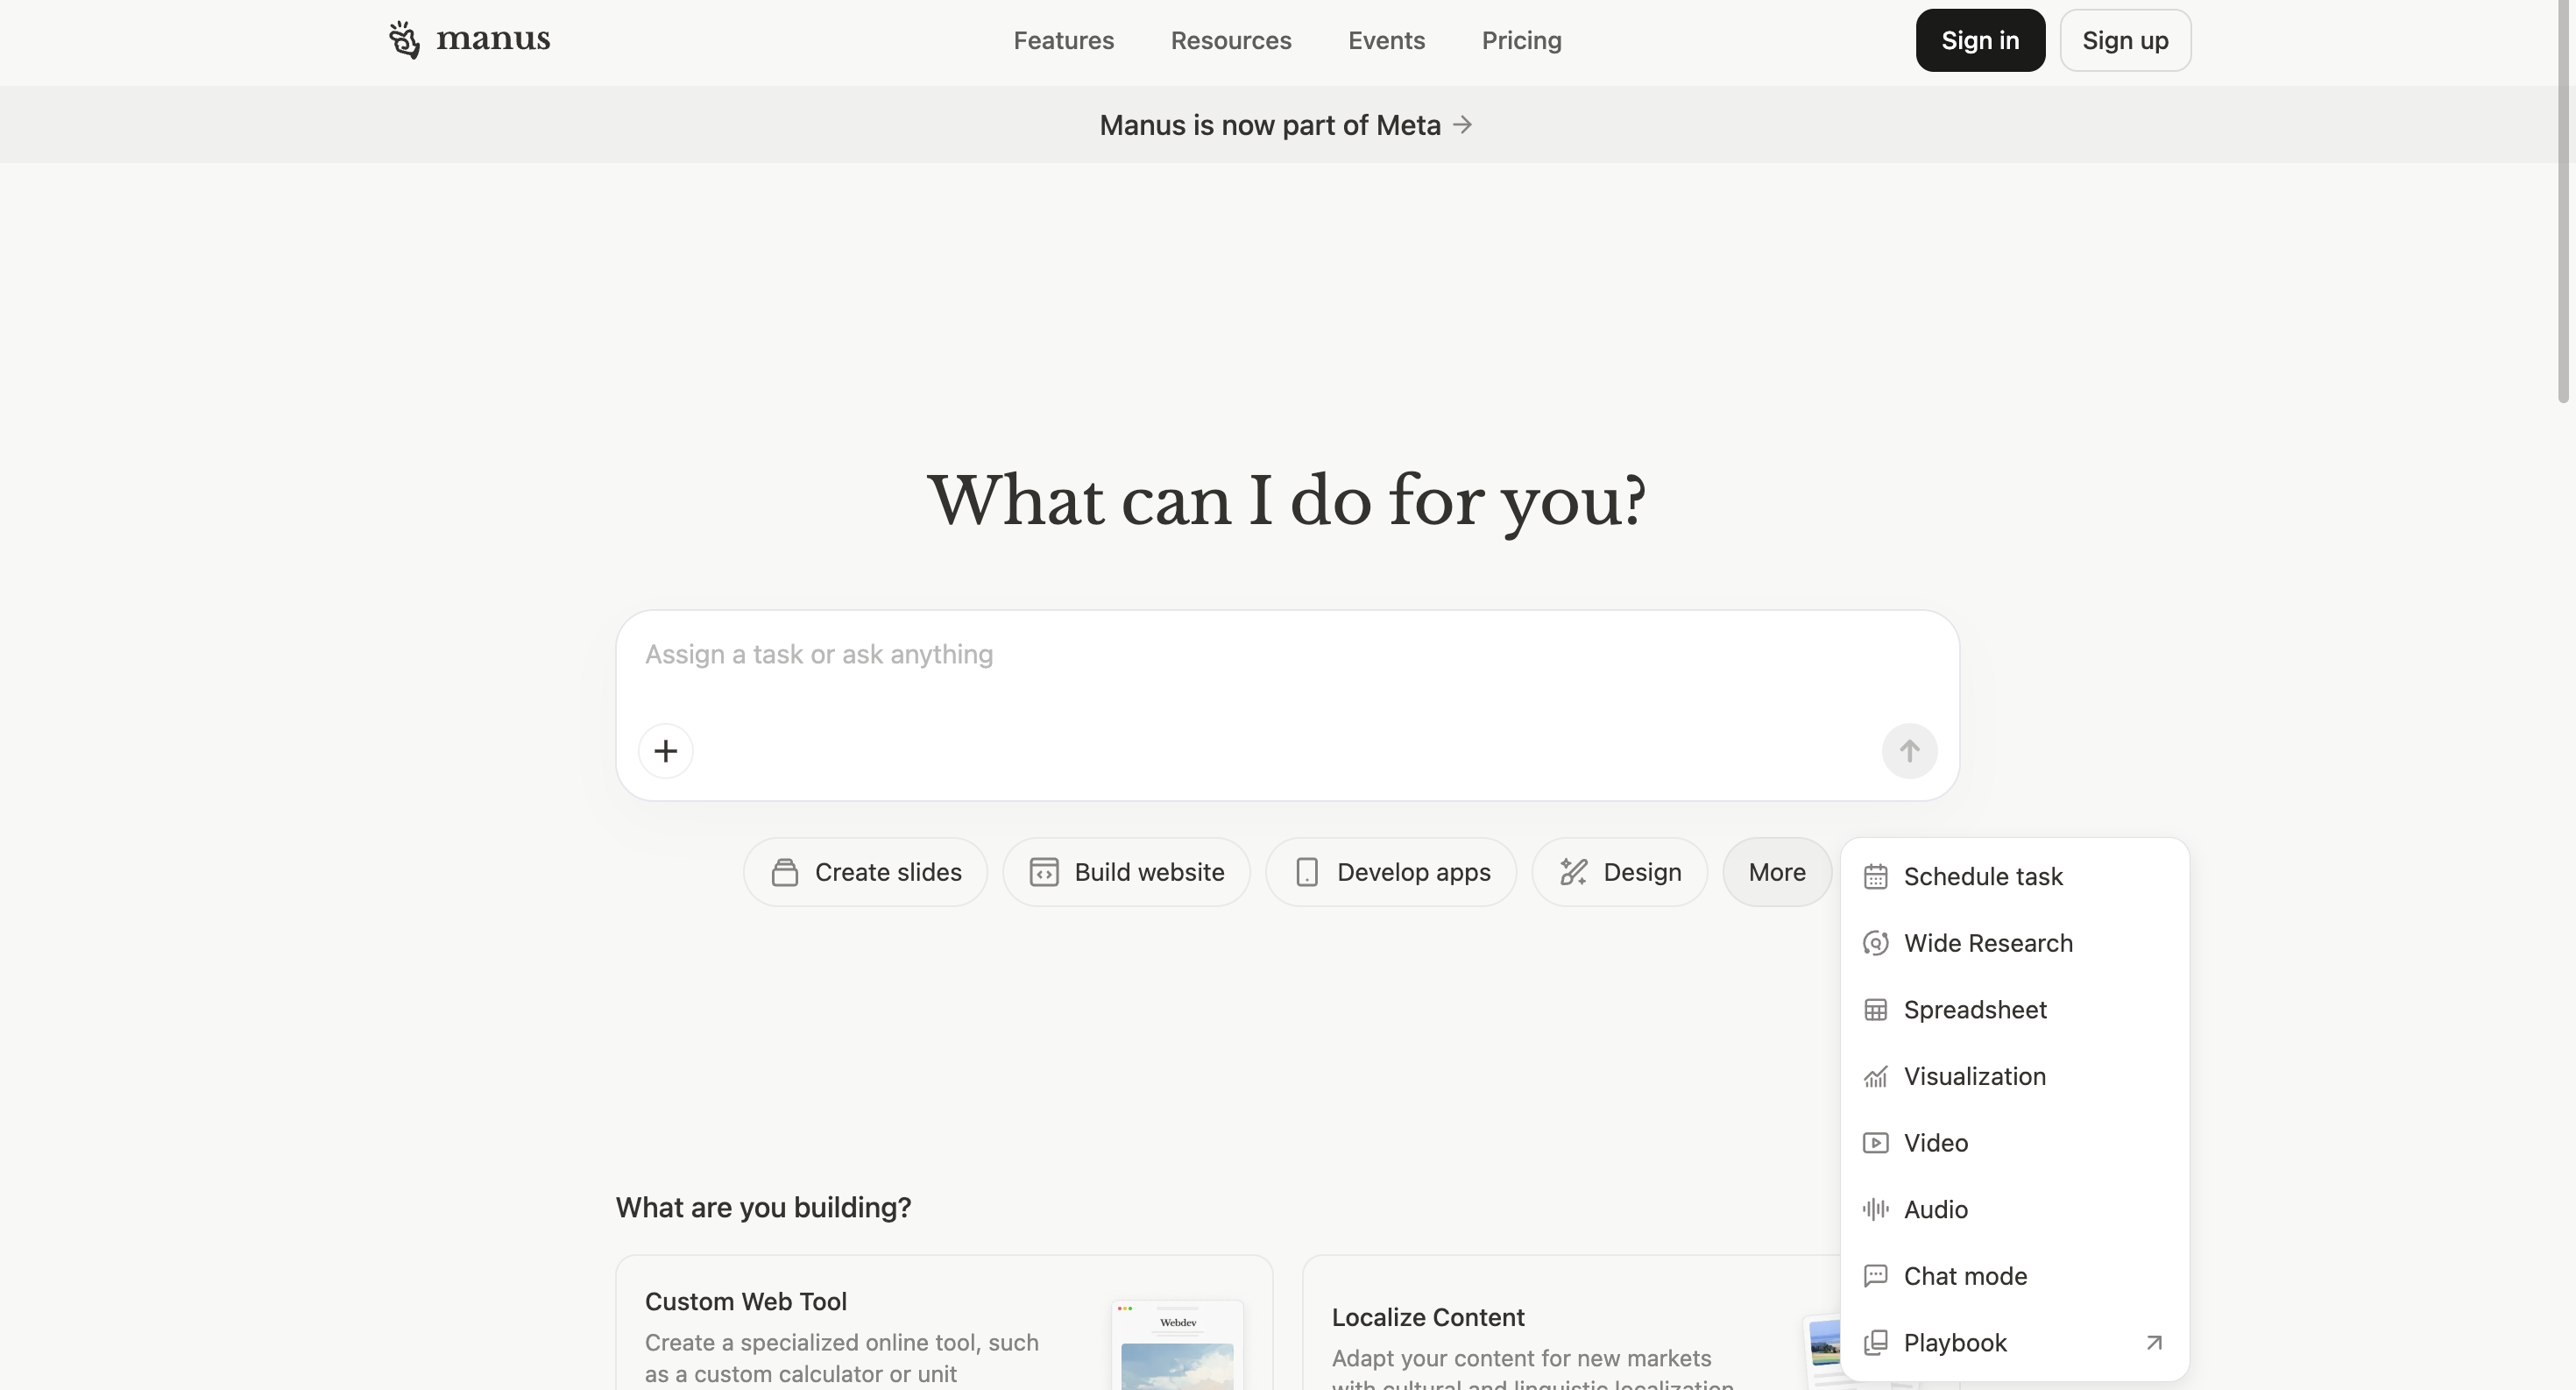Image resolution: width=2576 pixels, height=1390 pixels.
Task: Choose the Develop apps suggestion
Action: pyautogui.click(x=1391, y=873)
